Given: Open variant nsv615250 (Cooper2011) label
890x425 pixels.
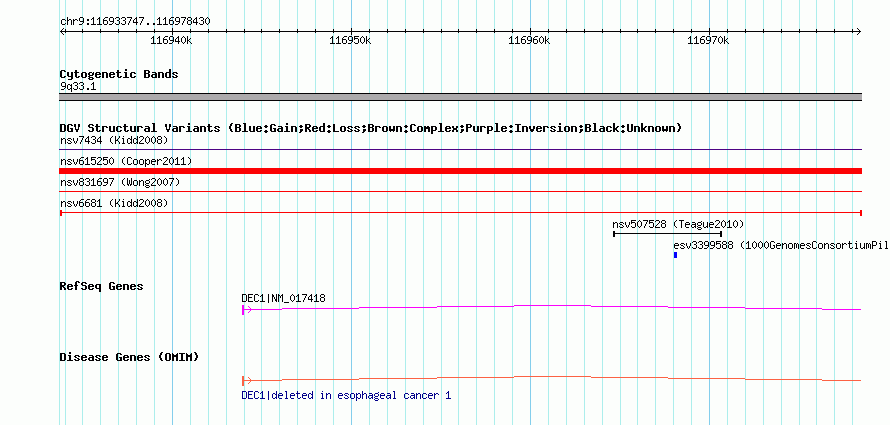Looking at the screenshot, I should pos(126,162).
